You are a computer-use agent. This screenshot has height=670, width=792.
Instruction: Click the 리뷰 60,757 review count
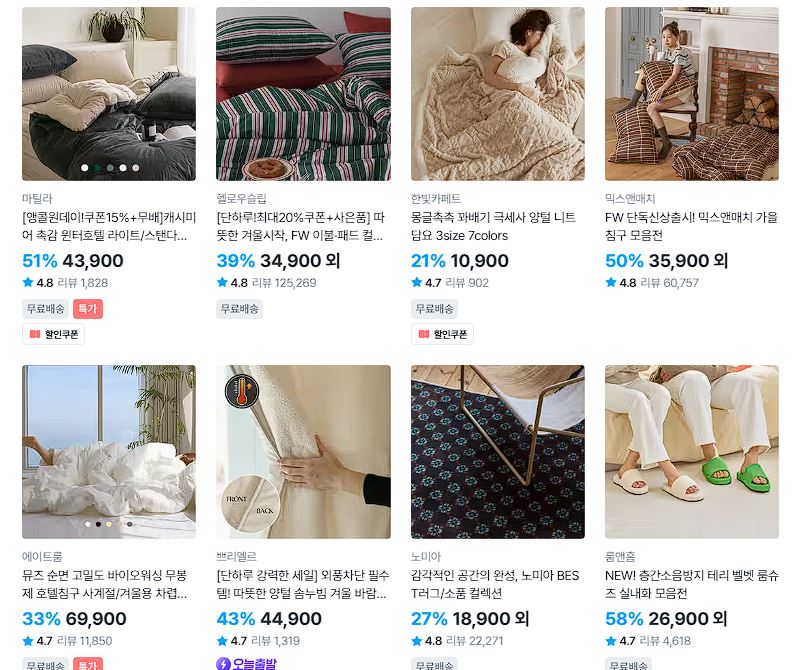click(669, 282)
